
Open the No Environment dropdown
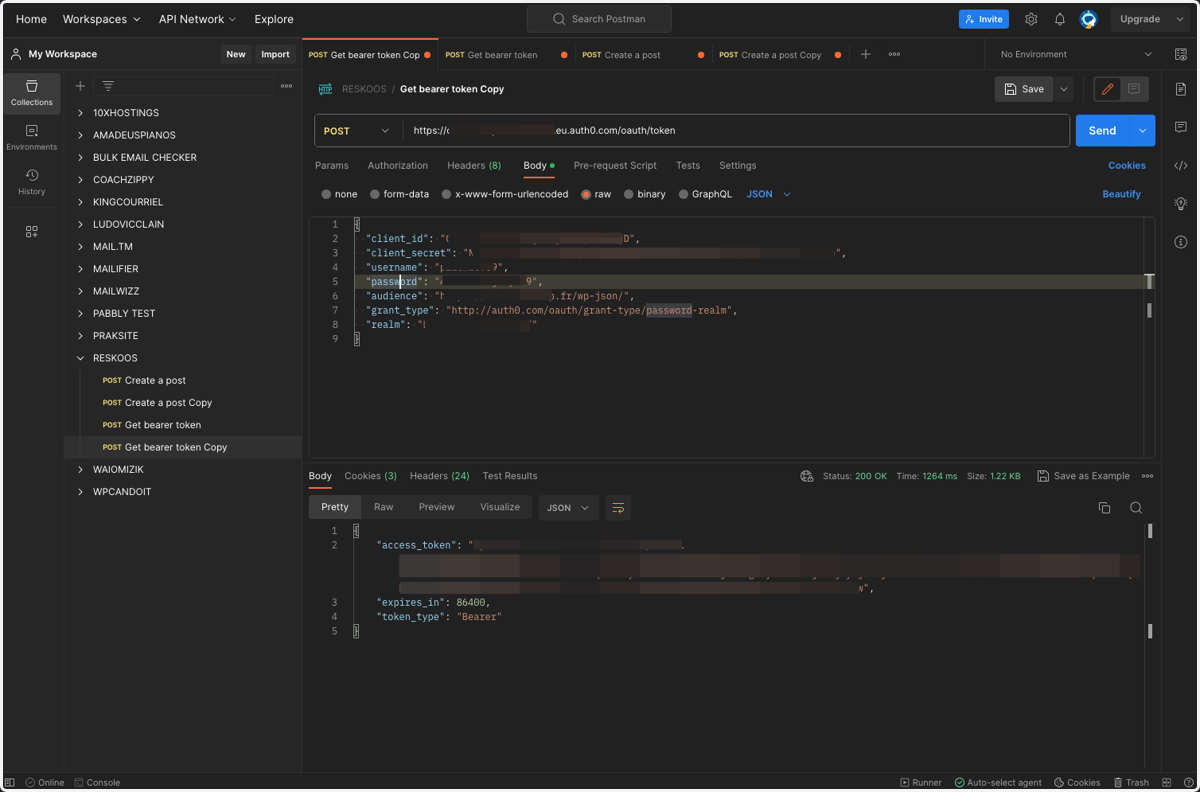(1076, 55)
